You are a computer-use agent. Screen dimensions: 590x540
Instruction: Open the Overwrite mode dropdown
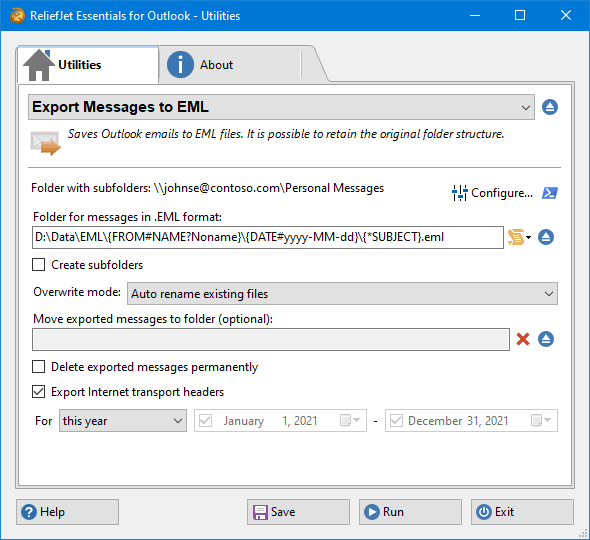[x=342, y=294]
